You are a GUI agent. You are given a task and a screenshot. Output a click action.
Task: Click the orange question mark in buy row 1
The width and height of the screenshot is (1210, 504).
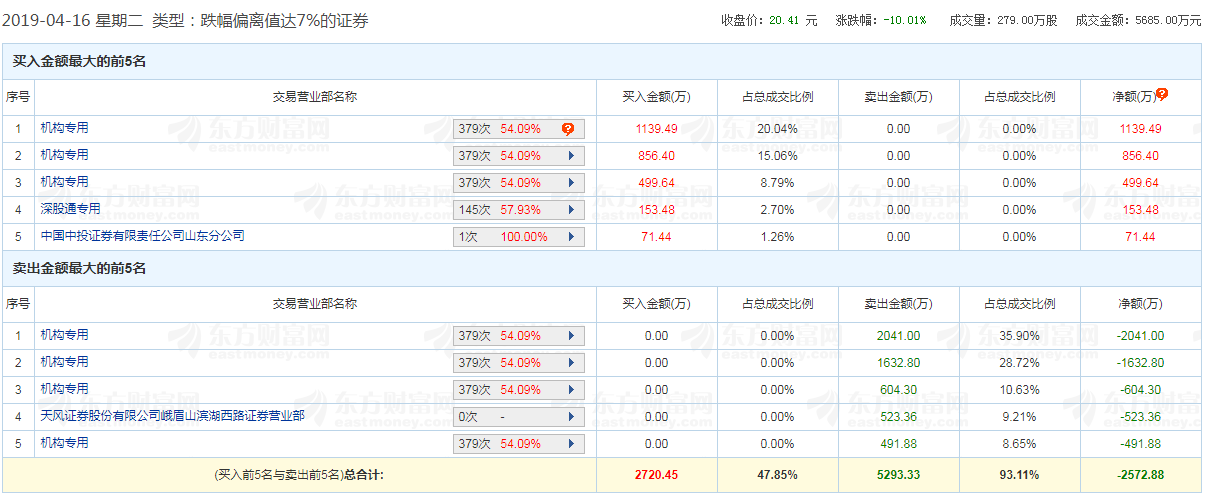[568, 129]
